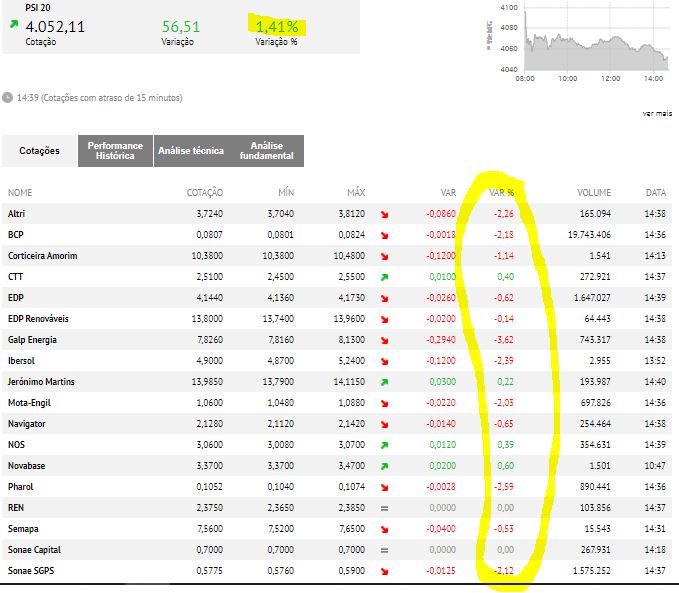Screen dimensions: 679x593
Task: Click the highlighted 1,41% variation
Action: (x=277, y=26)
